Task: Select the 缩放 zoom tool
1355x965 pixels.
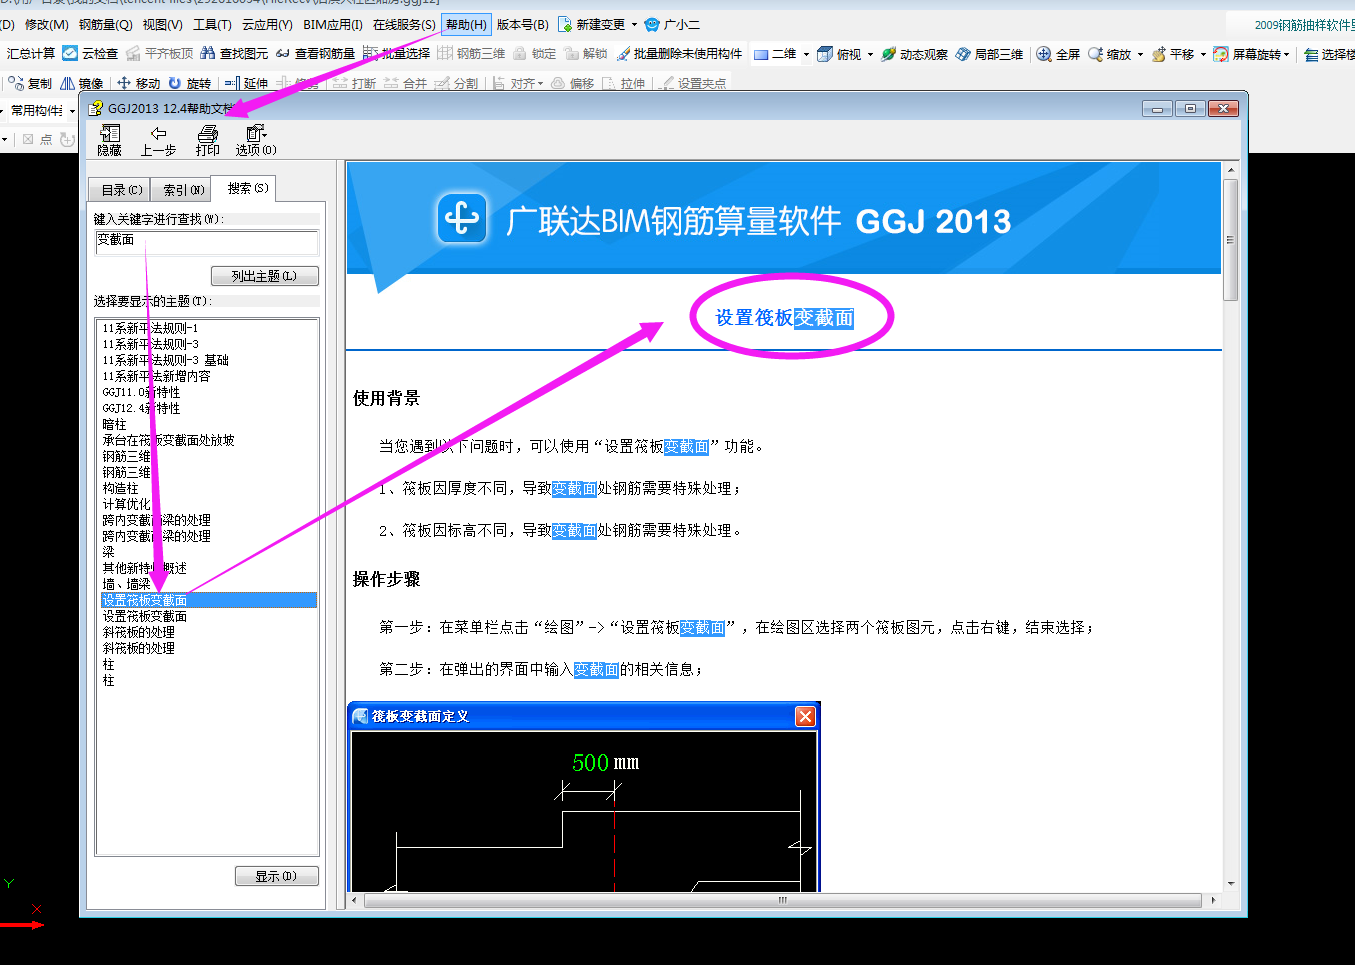Action: pyautogui.click(x=1110, y=54)
